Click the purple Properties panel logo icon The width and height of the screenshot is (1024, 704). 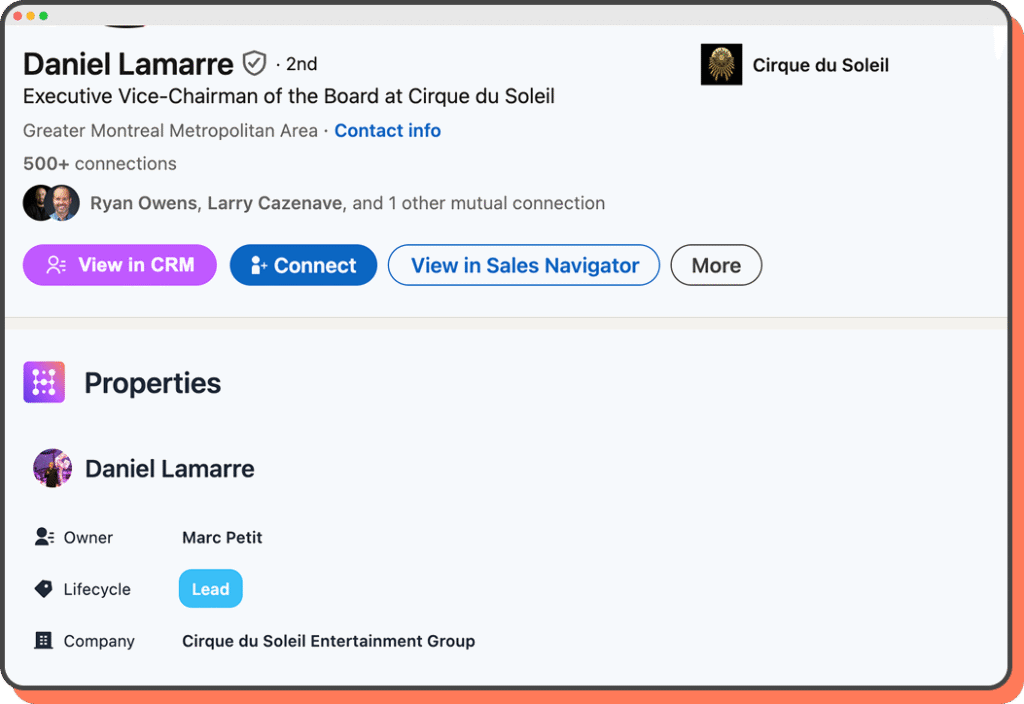point(44,382)
